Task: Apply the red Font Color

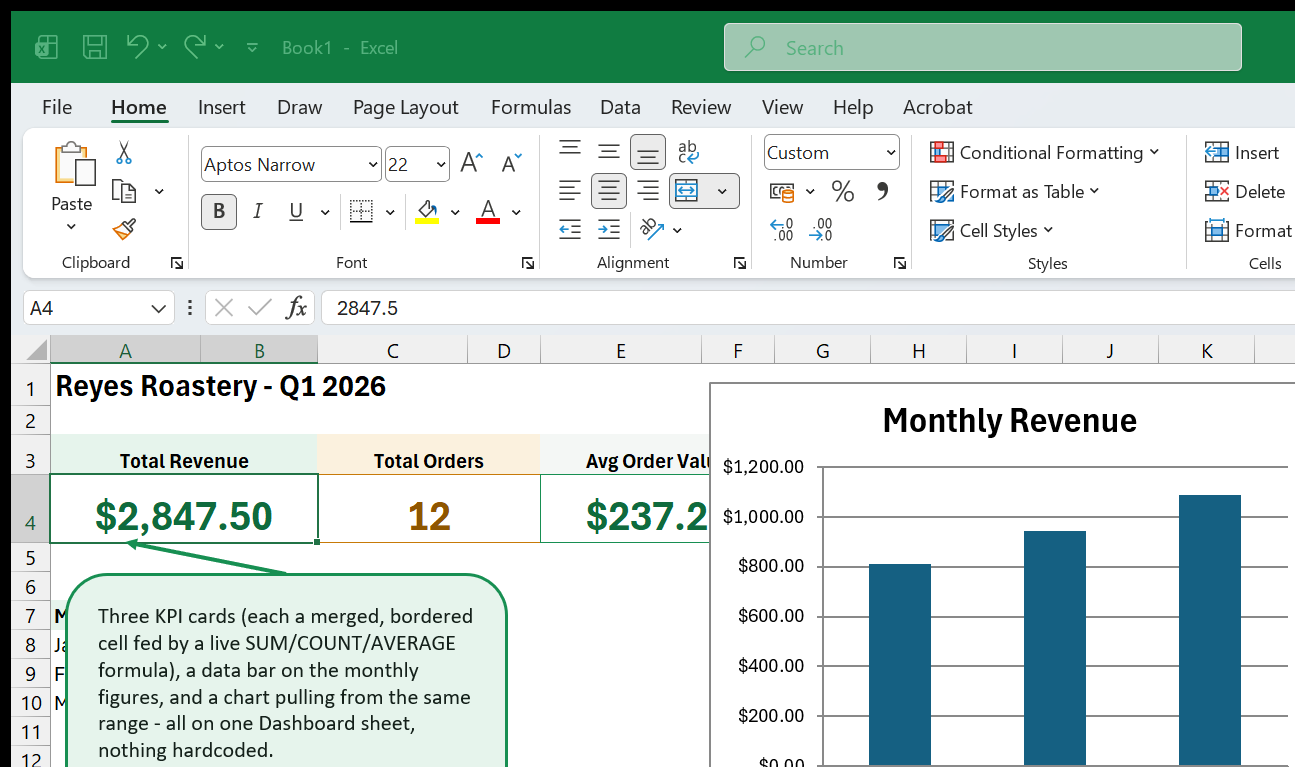Action: point(488,211)
